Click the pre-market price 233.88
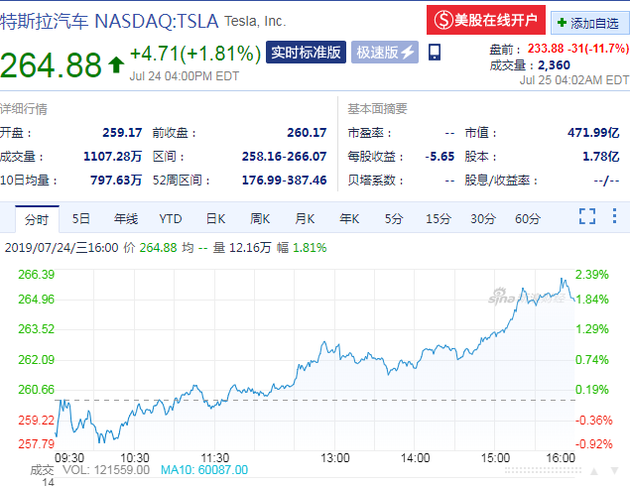Screen dimensions: 630x486 (546, 49)
